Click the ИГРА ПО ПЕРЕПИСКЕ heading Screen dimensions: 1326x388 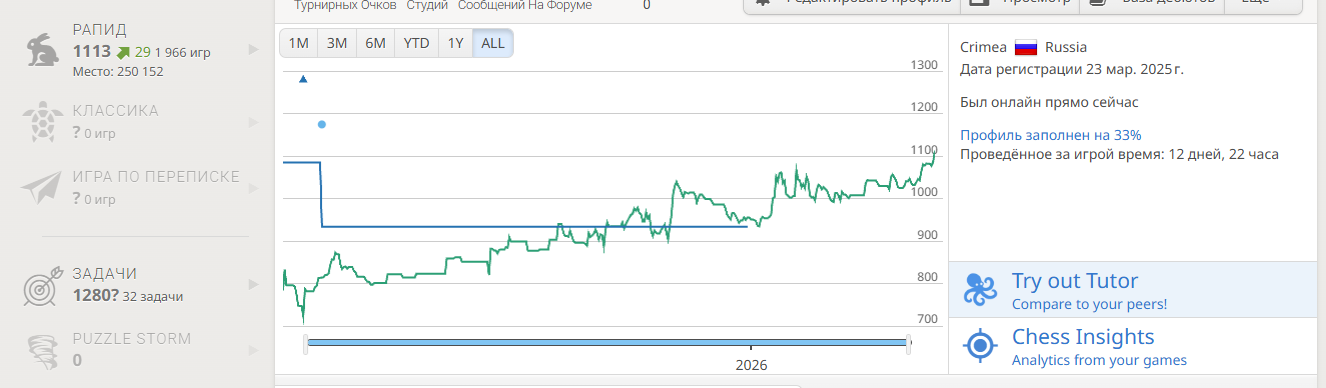[156, 177]
